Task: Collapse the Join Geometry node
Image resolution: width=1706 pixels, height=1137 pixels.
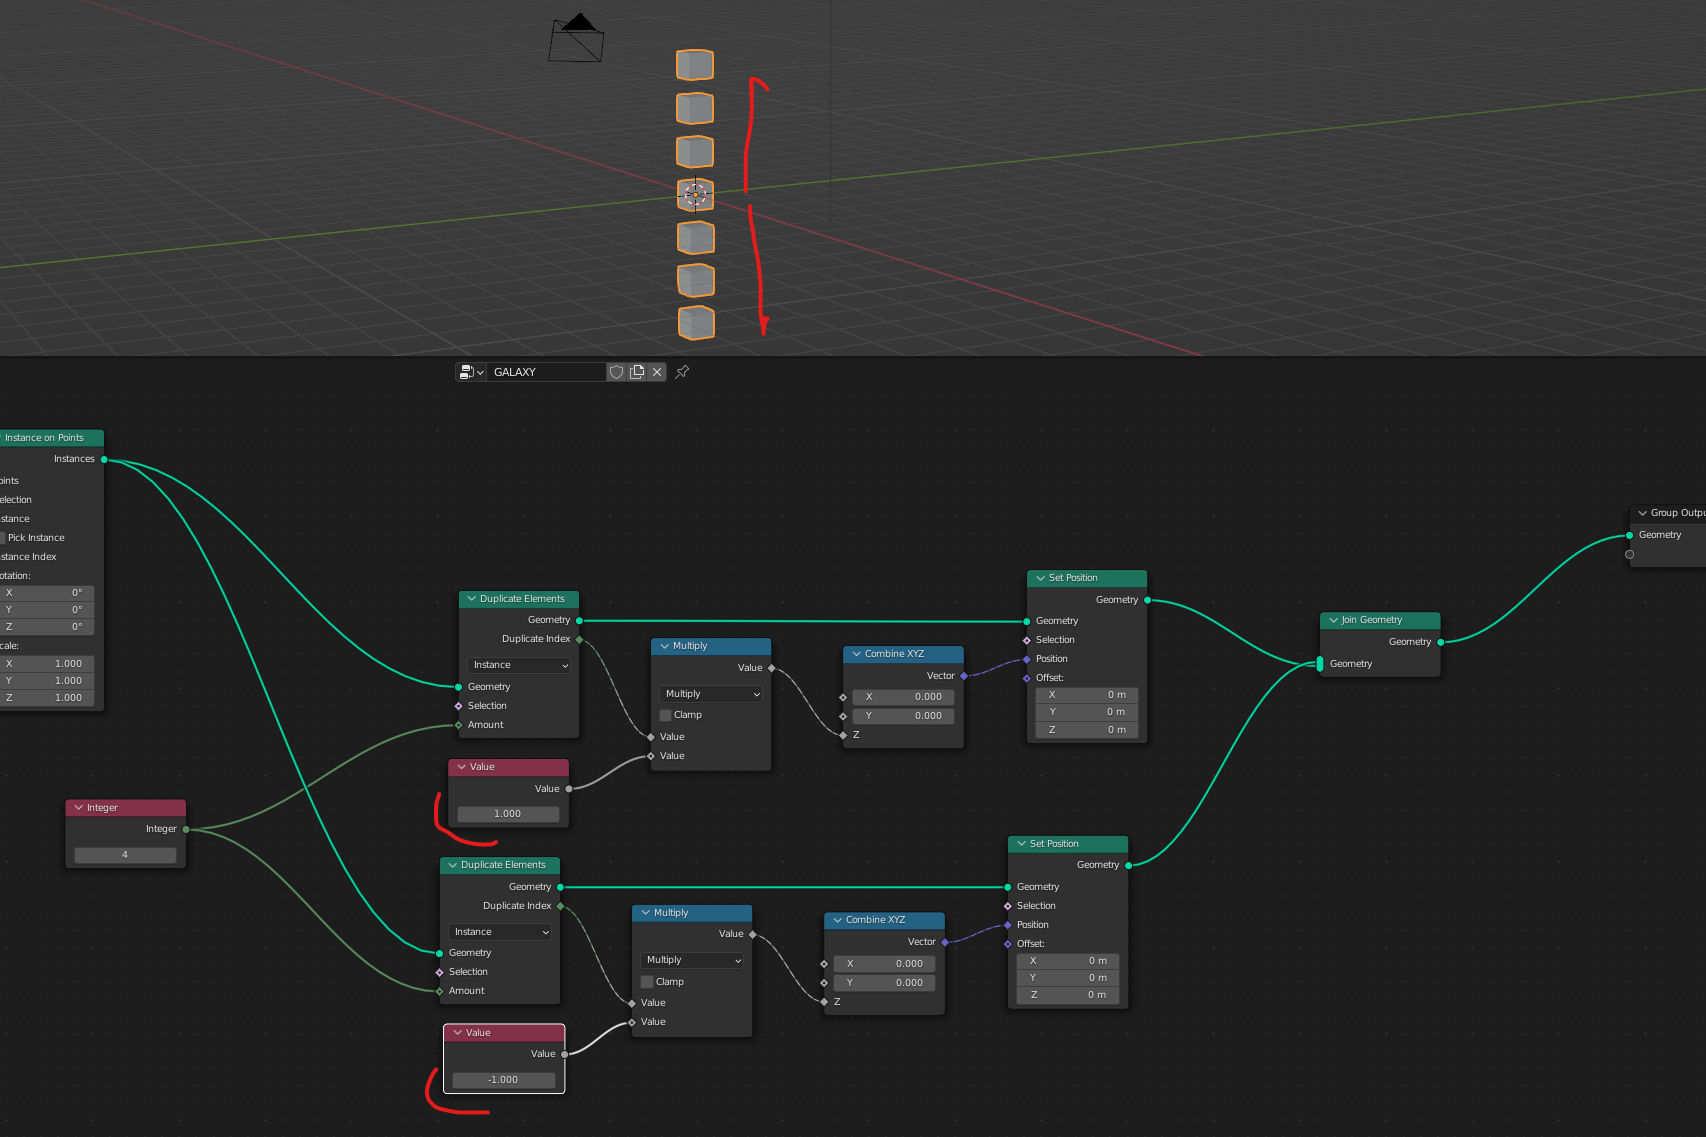Action: pyautogui.click(x=1333, y=620)
